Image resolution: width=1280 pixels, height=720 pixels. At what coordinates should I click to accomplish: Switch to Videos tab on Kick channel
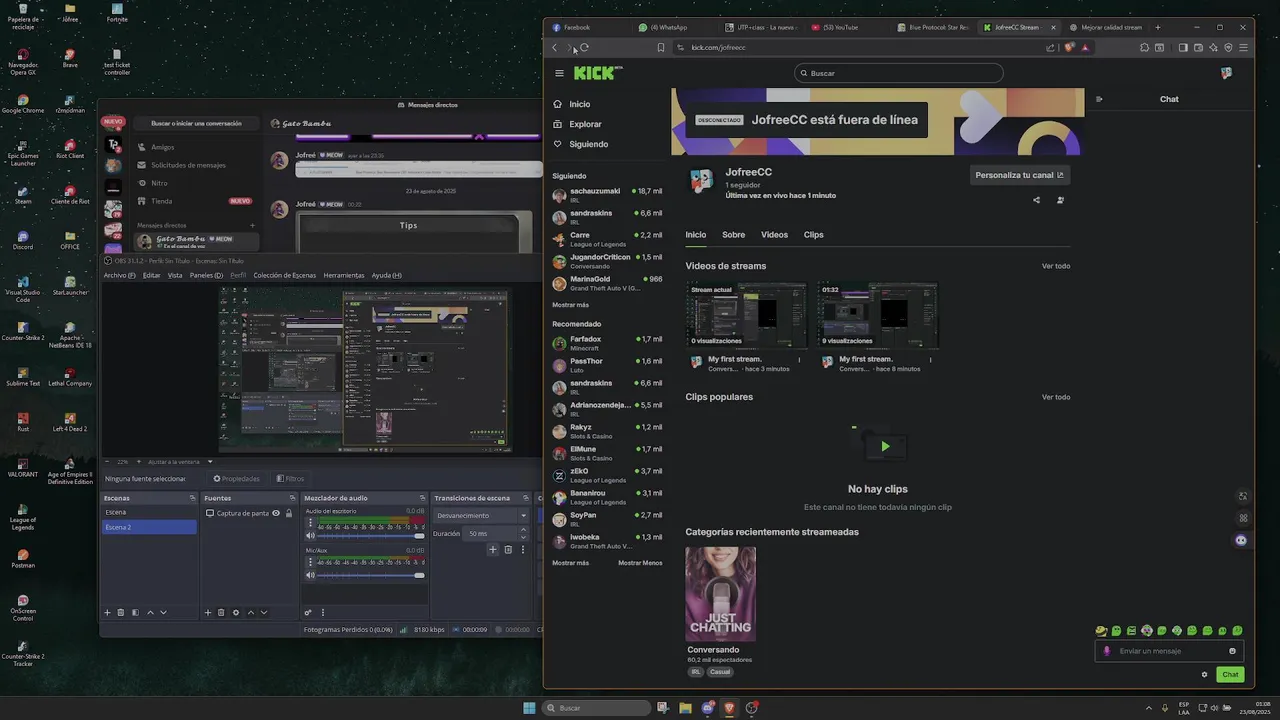click(774, 235)
